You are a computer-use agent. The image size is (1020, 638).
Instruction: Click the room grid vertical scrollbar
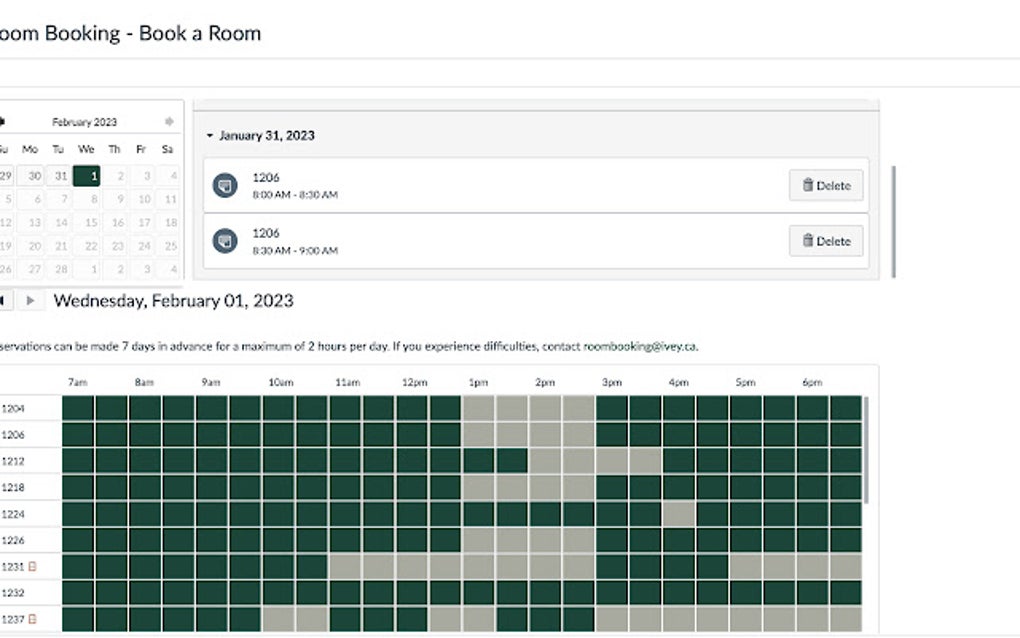(866, 450)
